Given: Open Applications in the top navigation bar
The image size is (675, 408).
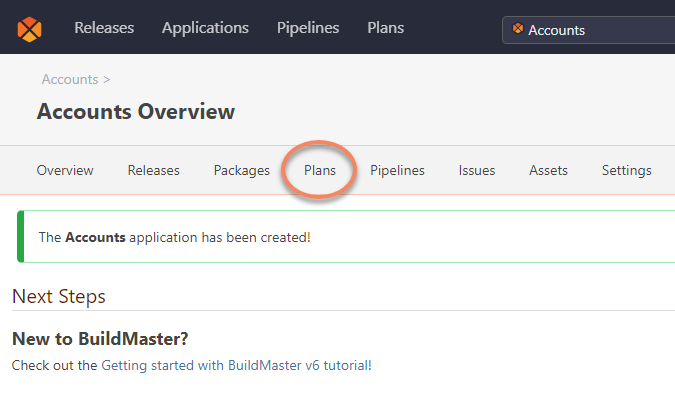Looking at the screenshot, I should click(x=205, y=28).
